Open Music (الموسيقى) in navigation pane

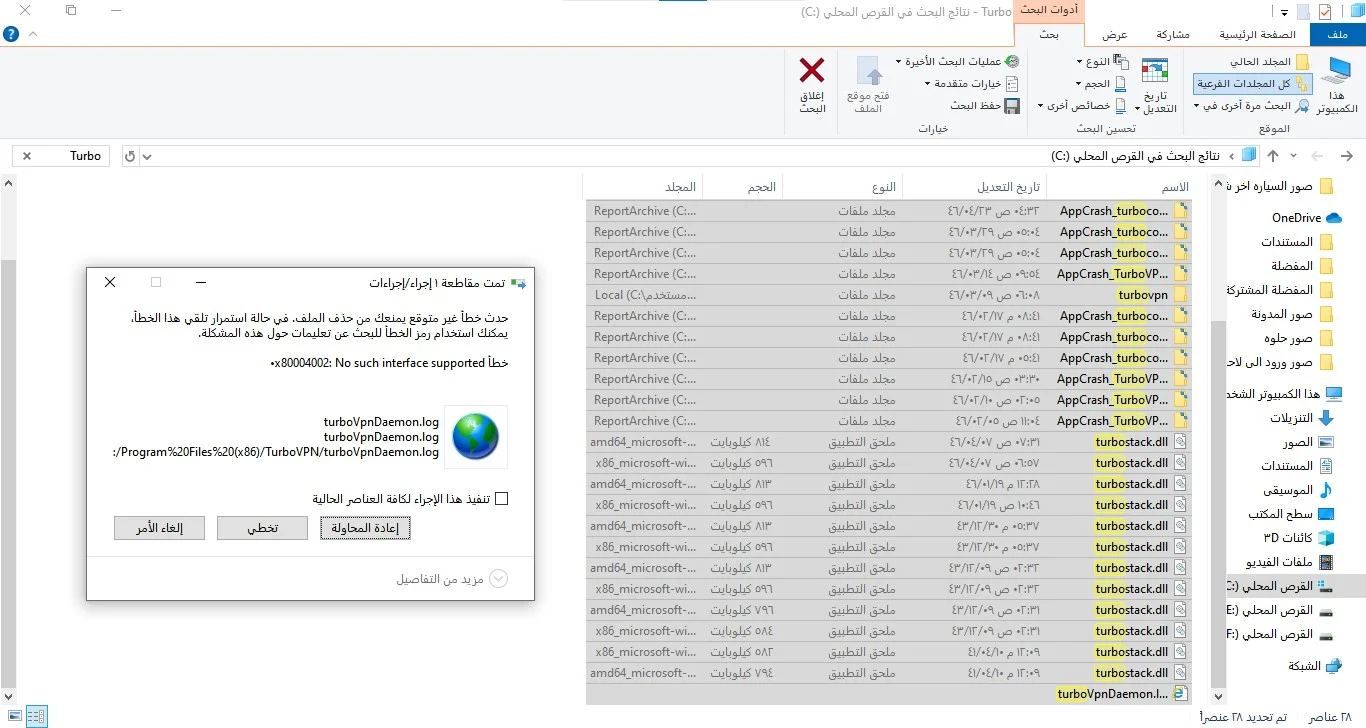(x=1298, y=490)
